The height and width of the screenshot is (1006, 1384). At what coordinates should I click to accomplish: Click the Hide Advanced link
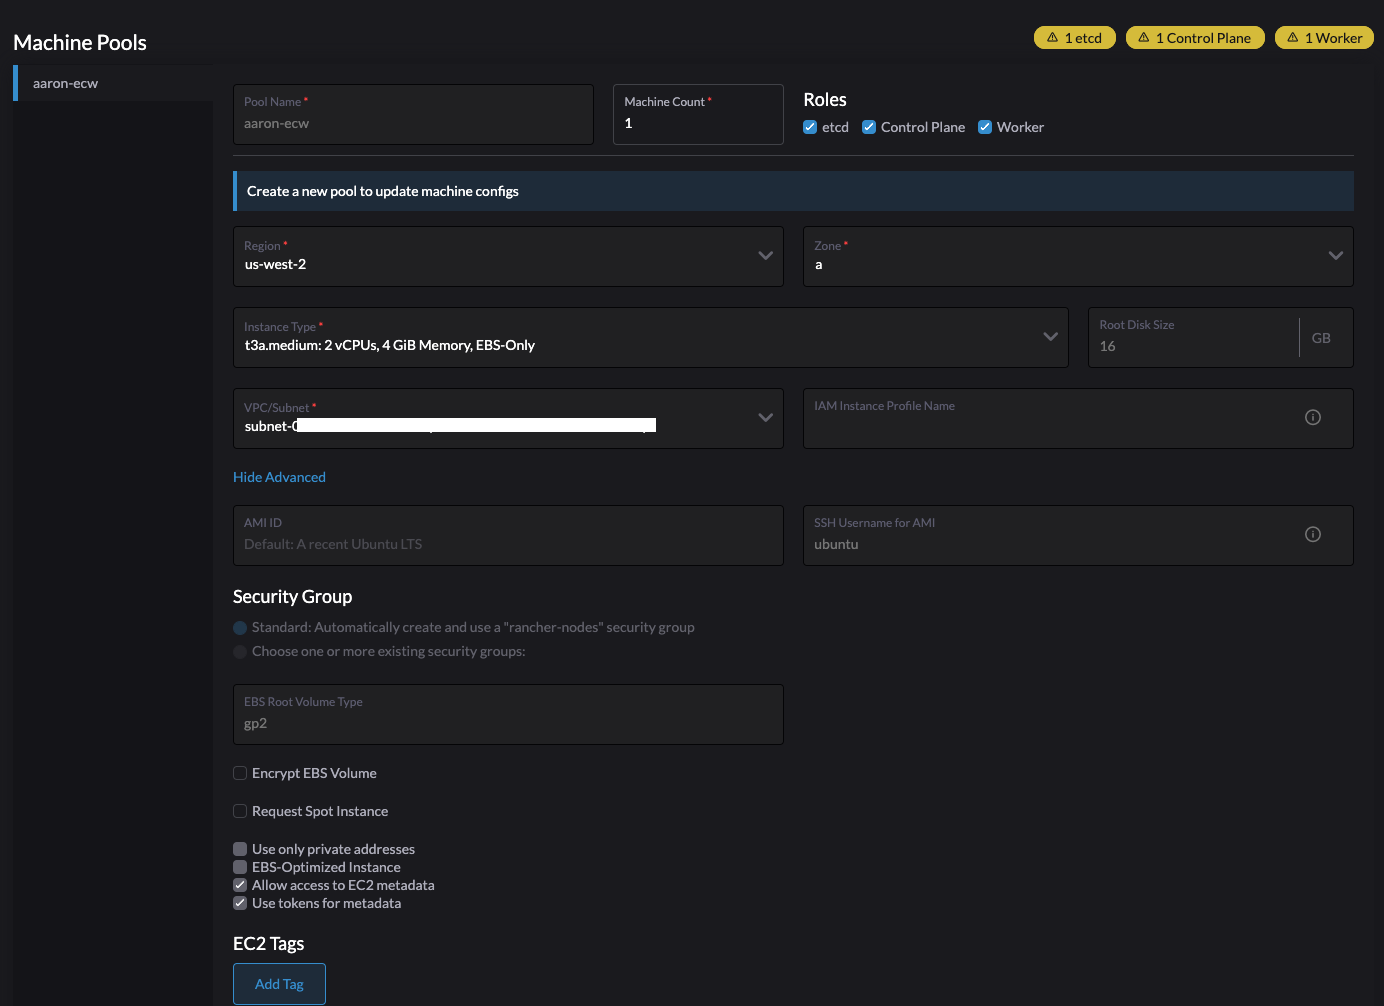pos(279,476)
